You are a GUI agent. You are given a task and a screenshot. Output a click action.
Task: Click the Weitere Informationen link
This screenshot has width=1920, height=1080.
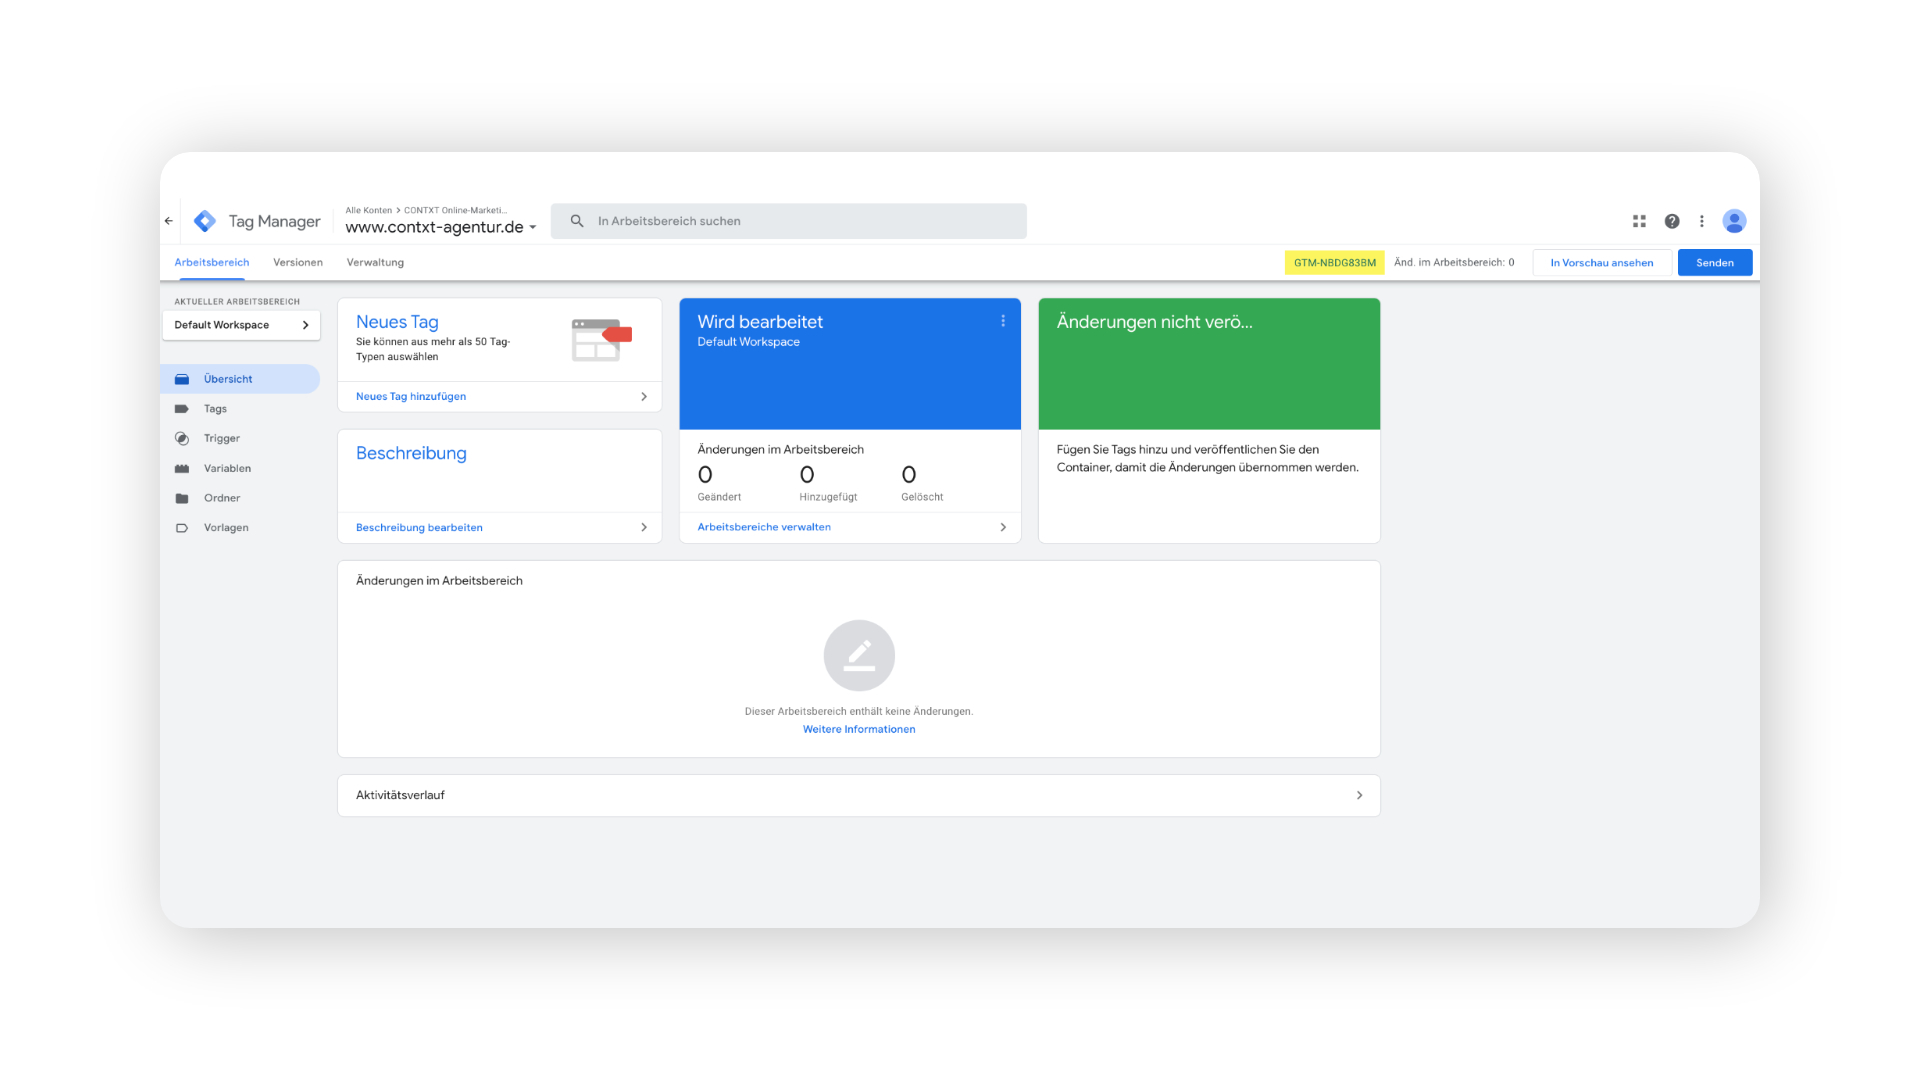[859, 729]
